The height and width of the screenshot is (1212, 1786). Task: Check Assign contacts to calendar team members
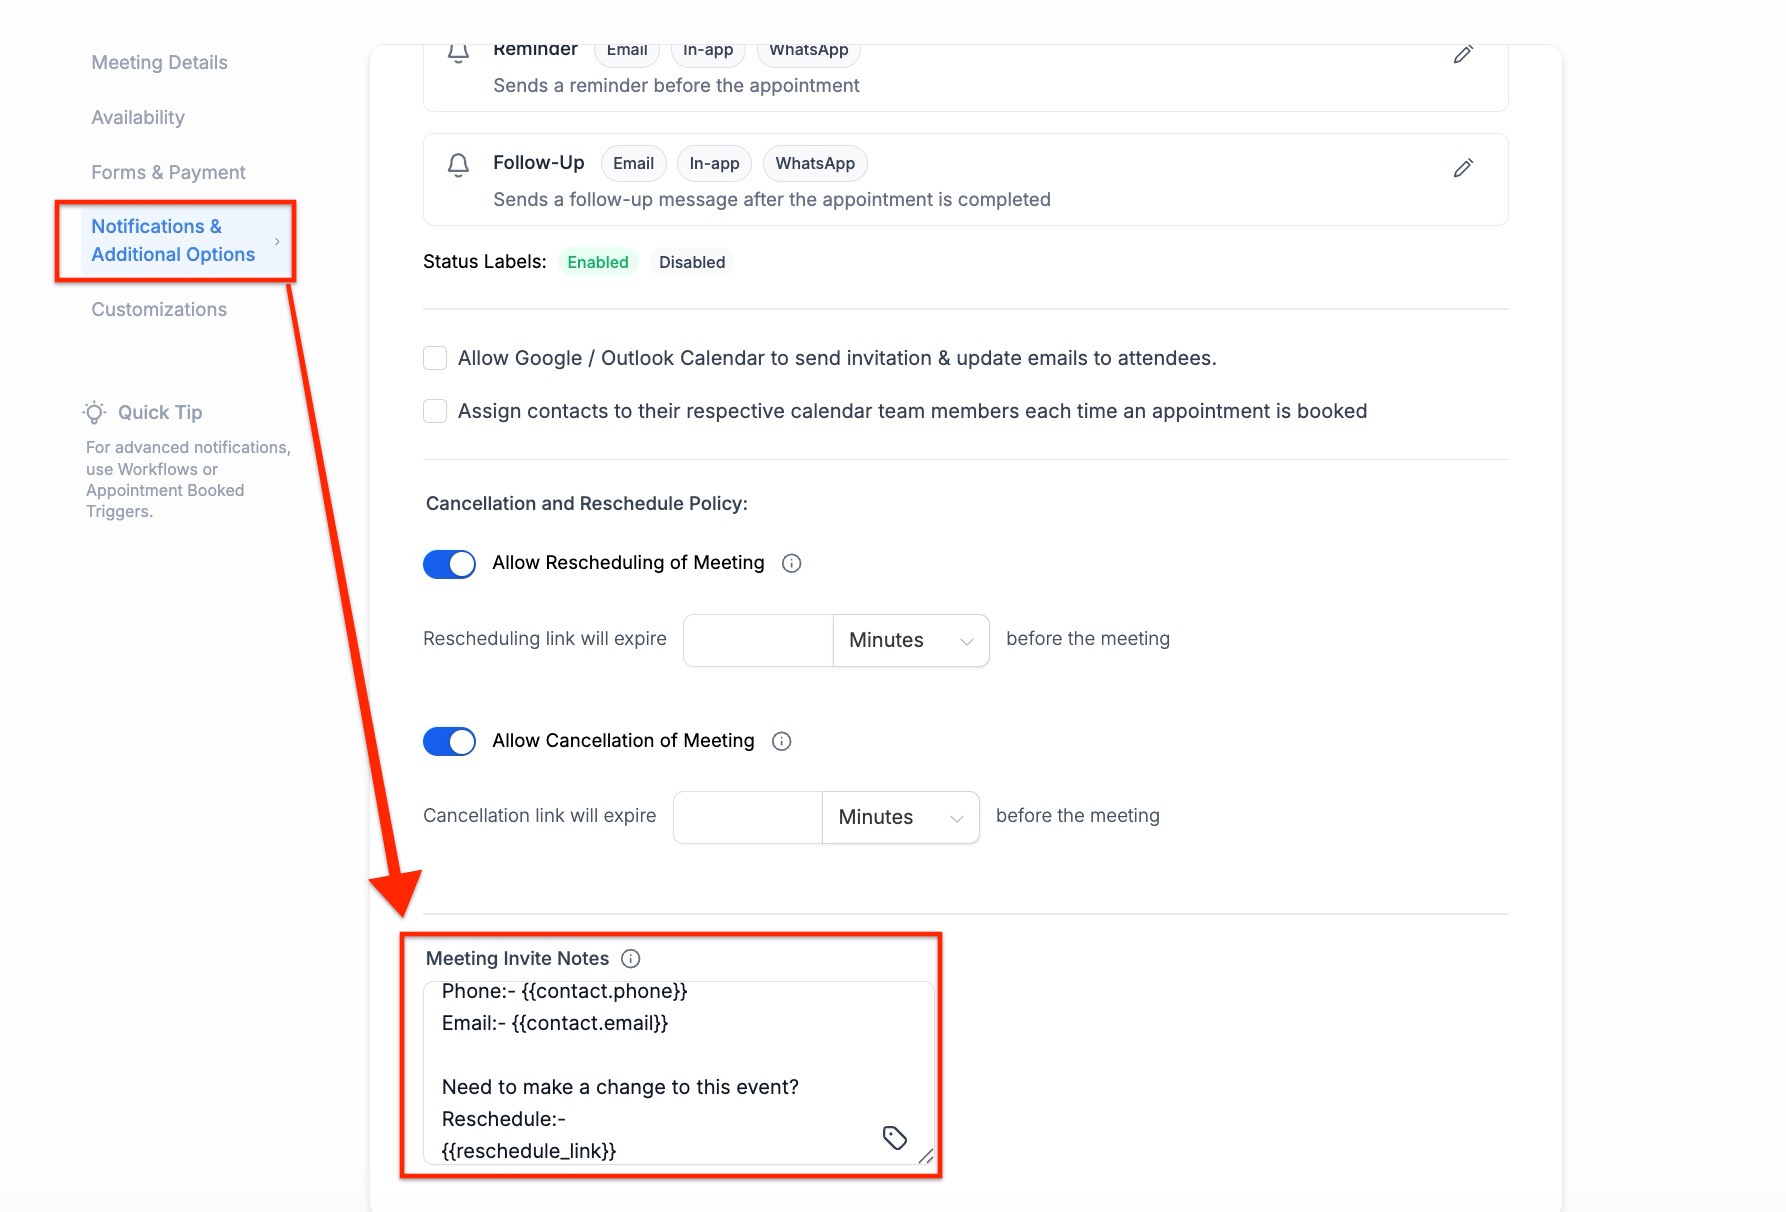click(435, 411)
